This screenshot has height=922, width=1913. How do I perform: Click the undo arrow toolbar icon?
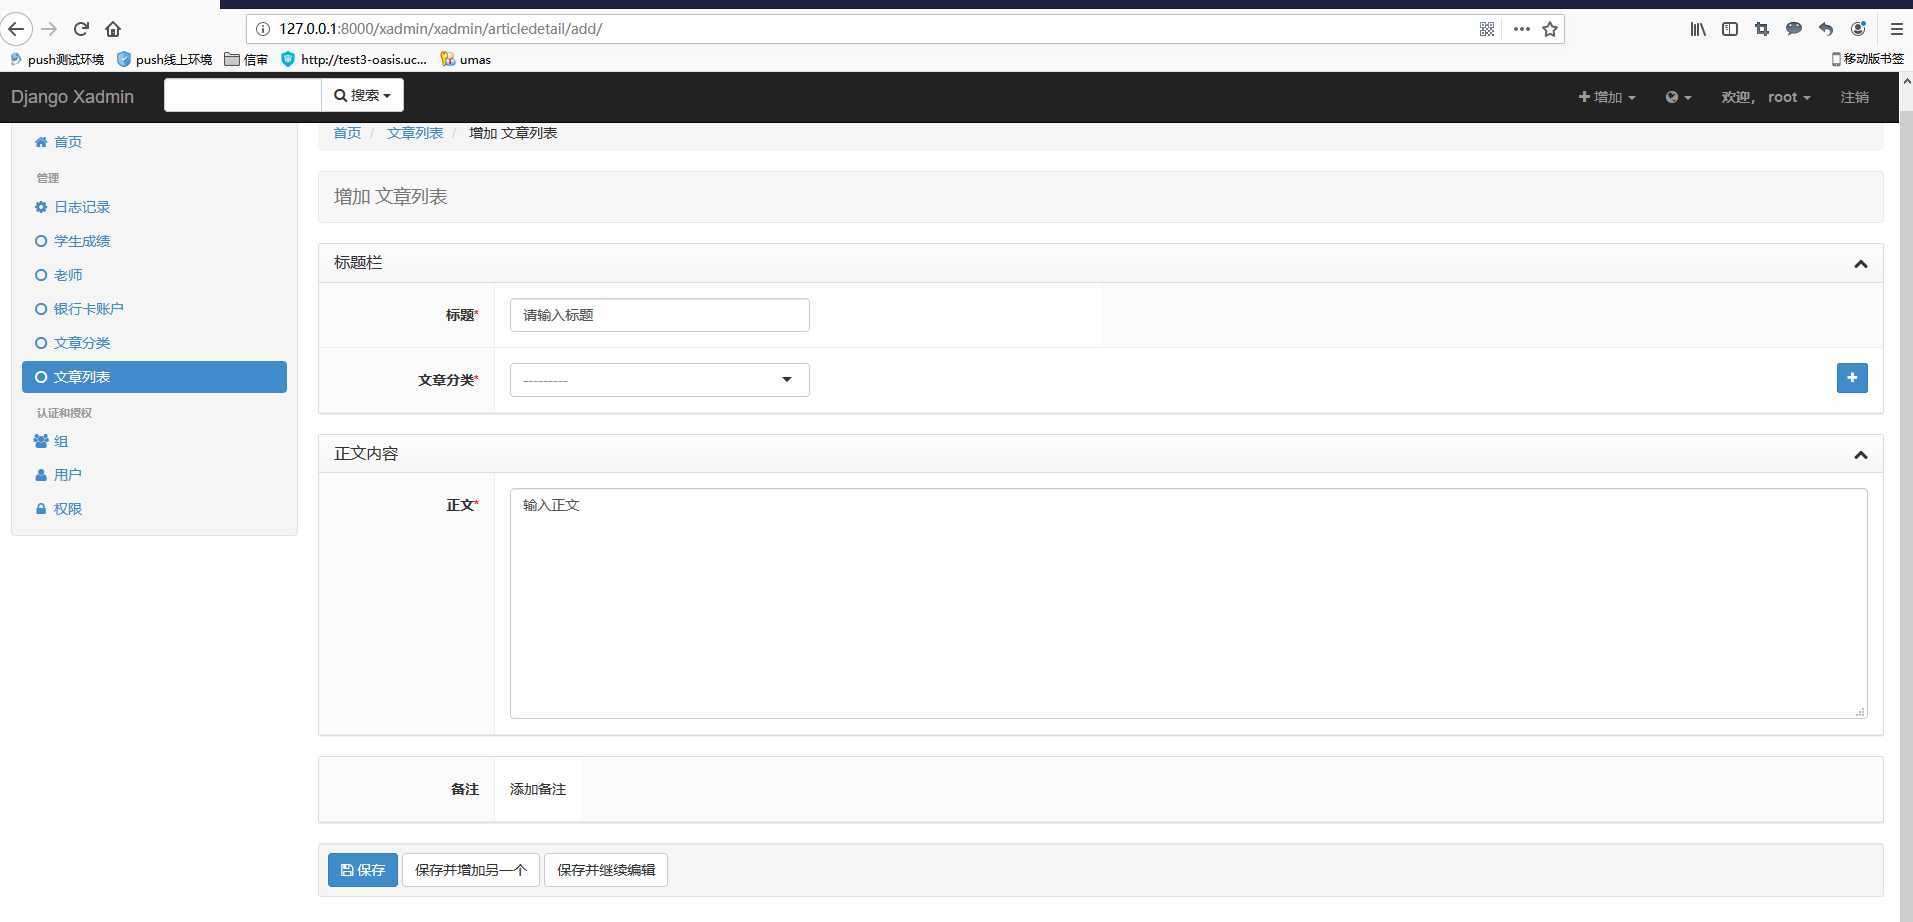1826,29
